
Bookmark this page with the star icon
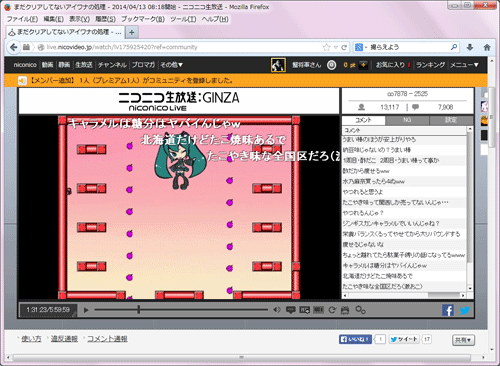(326, 47)
